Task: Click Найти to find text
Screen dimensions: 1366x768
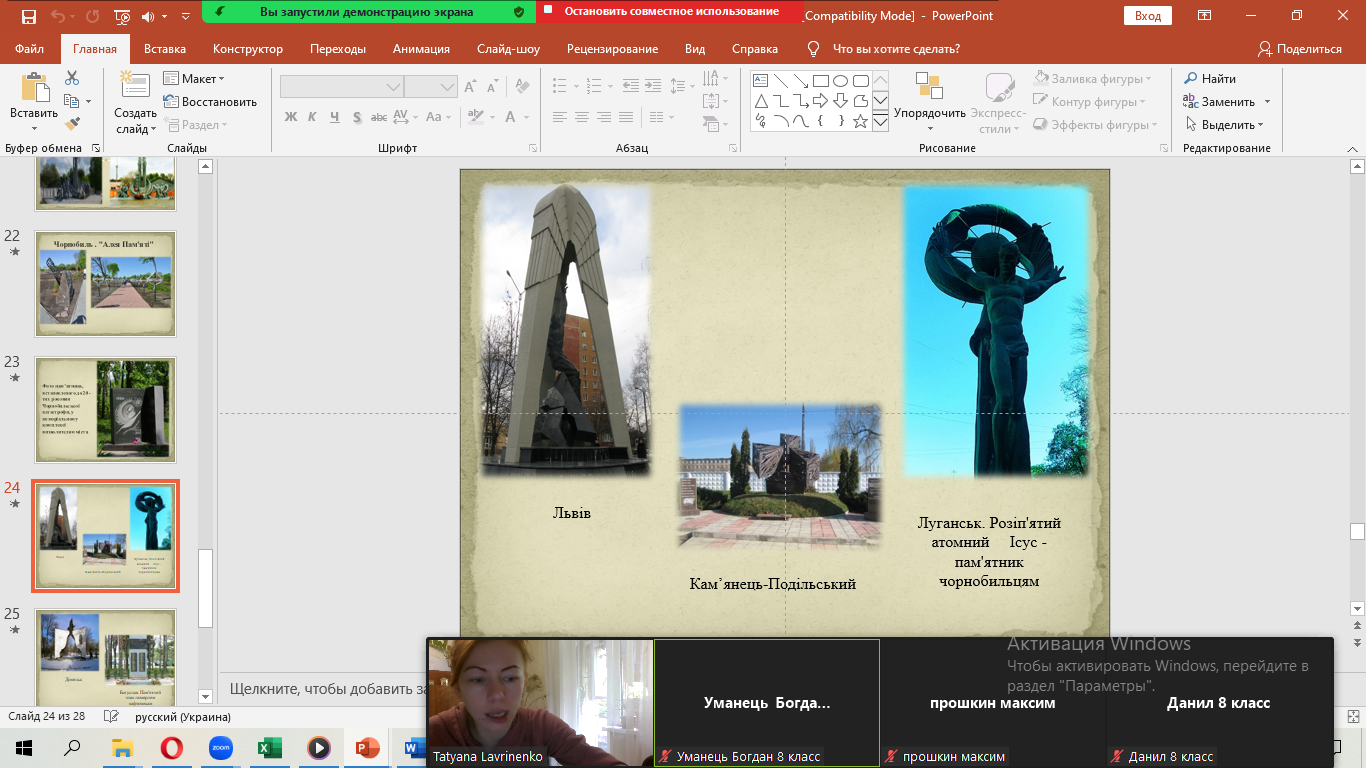Action: pyautogui.click(x=1210, y=79)
